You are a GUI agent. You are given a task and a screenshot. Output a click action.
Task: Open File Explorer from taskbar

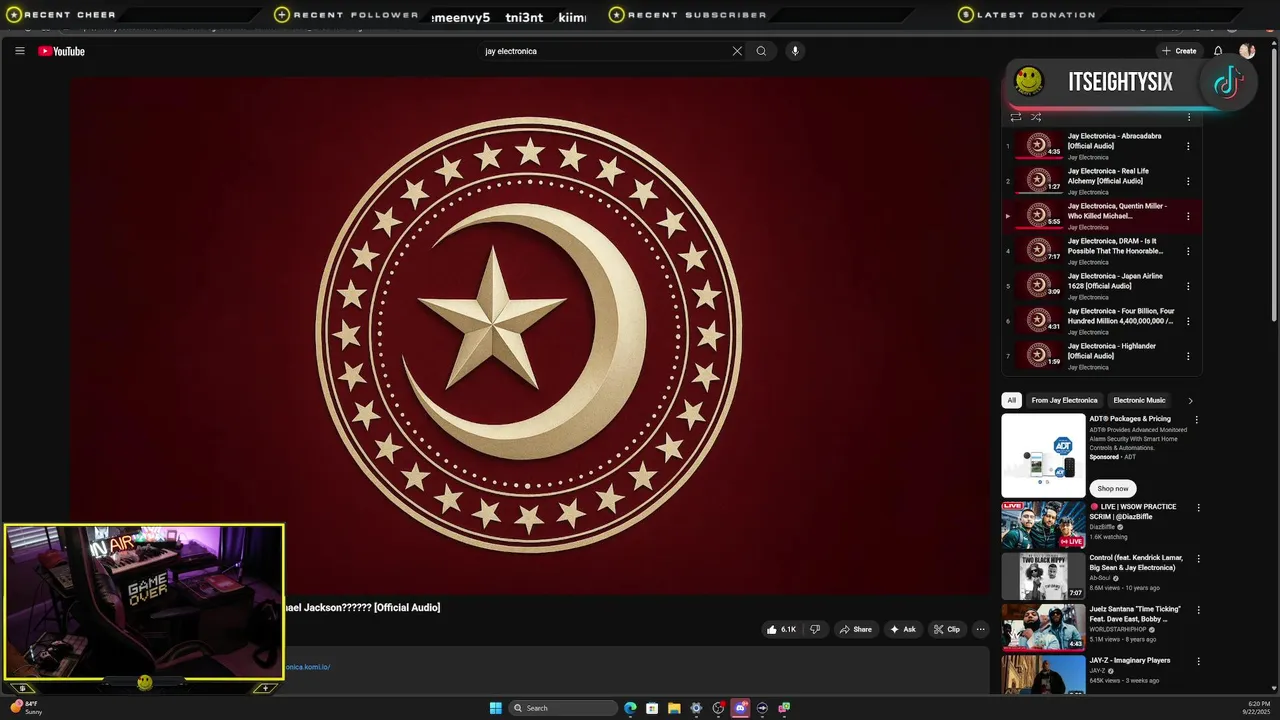(x=674, y=708)
